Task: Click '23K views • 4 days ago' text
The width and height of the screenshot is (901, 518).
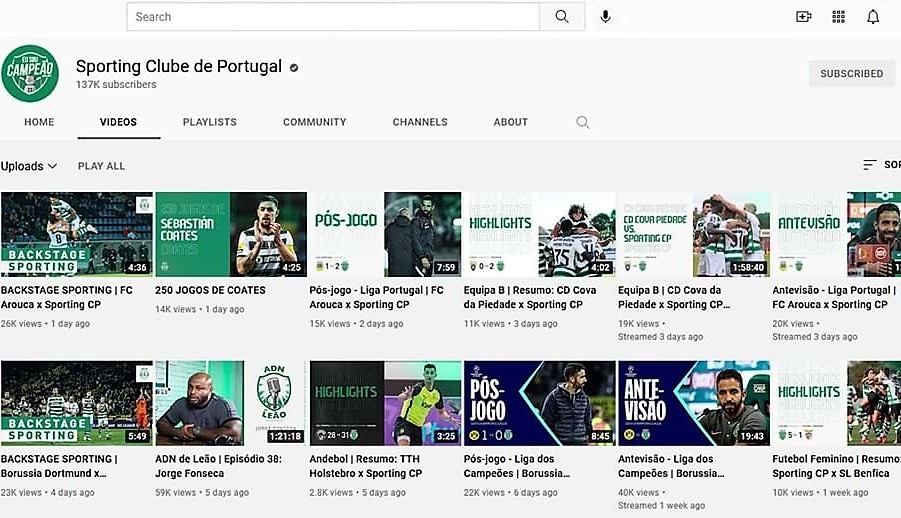Action: click(48, 493)
